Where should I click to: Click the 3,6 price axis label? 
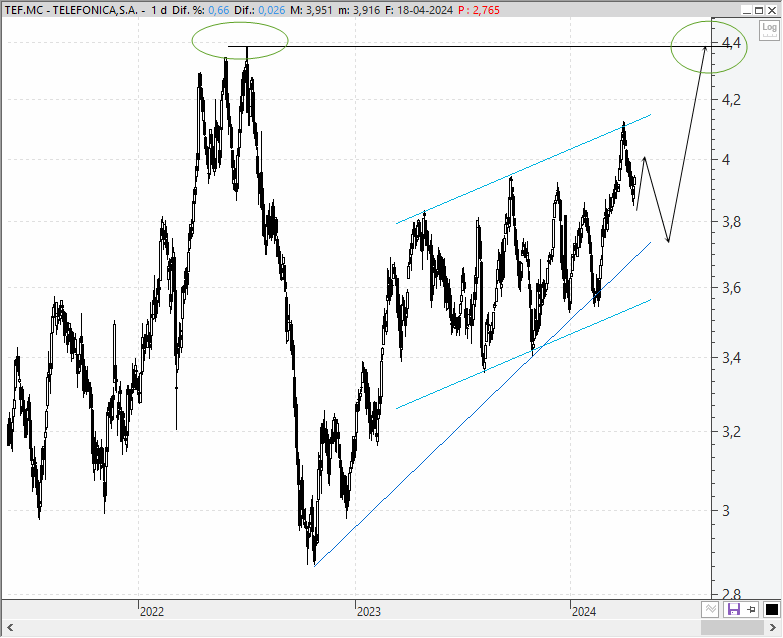[x=731, y=288]
